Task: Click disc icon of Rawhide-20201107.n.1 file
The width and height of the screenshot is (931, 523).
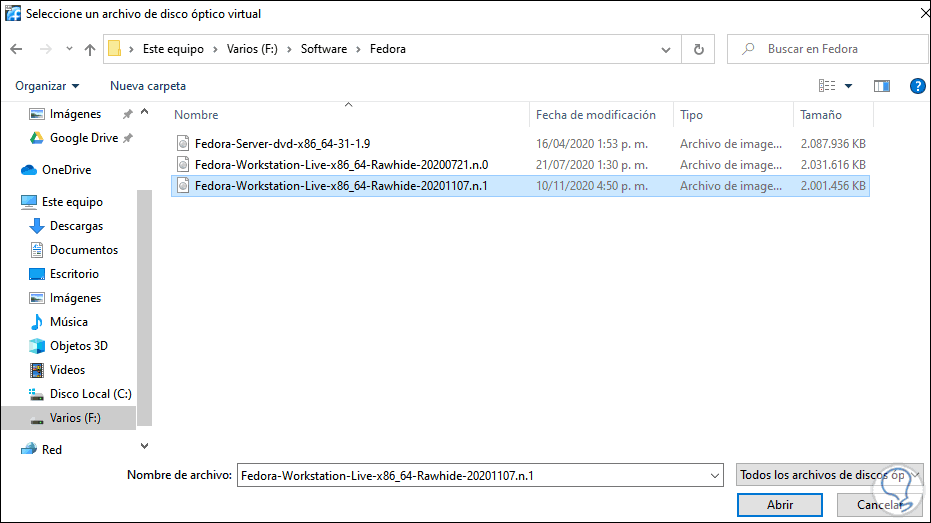Action: point(183,186)
